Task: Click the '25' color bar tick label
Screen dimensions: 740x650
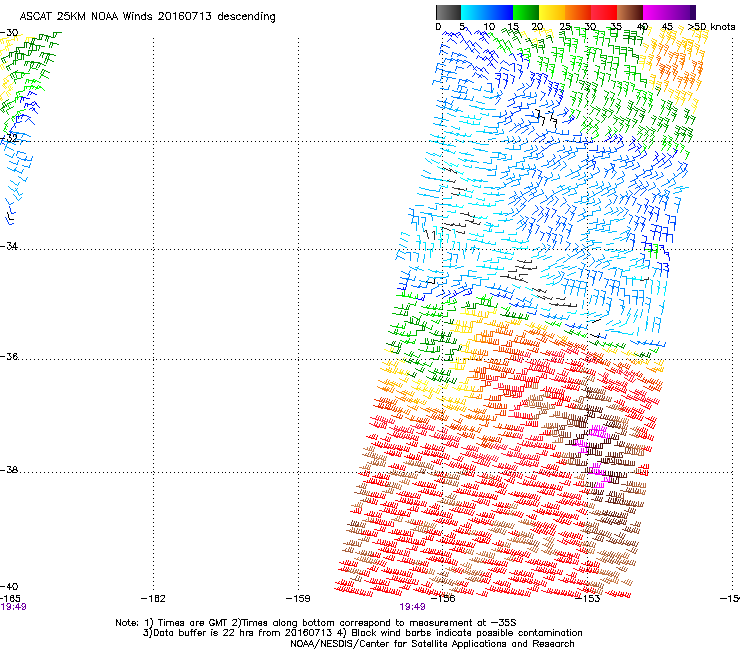Action: point(564,26)
